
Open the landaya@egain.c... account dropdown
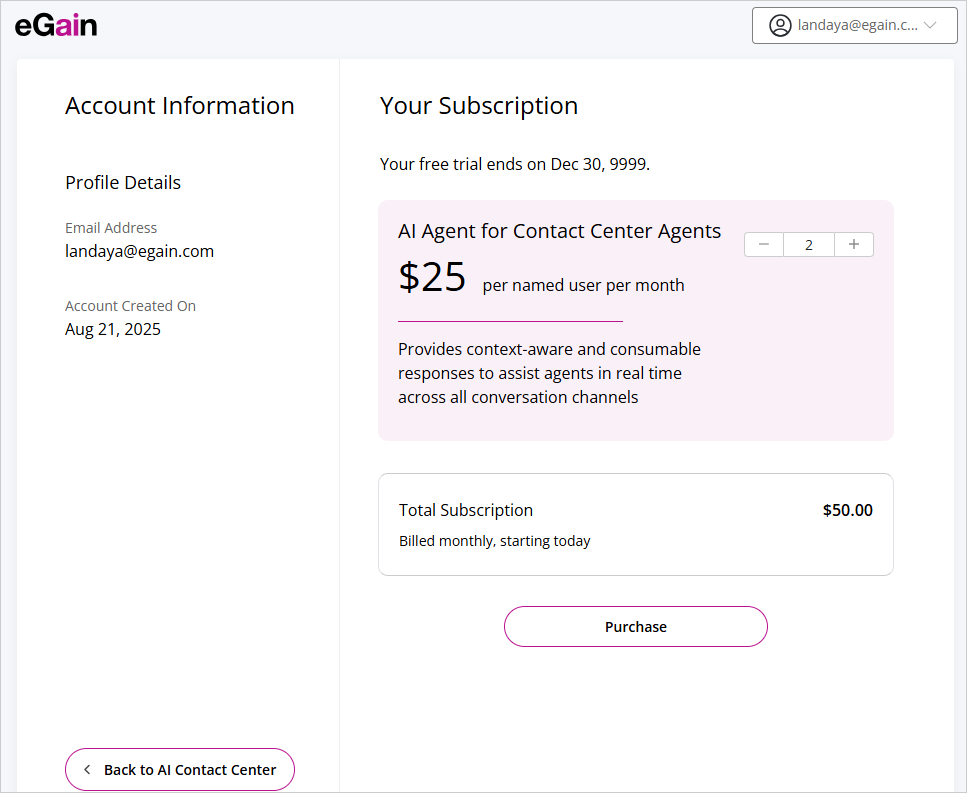point(856,26)
